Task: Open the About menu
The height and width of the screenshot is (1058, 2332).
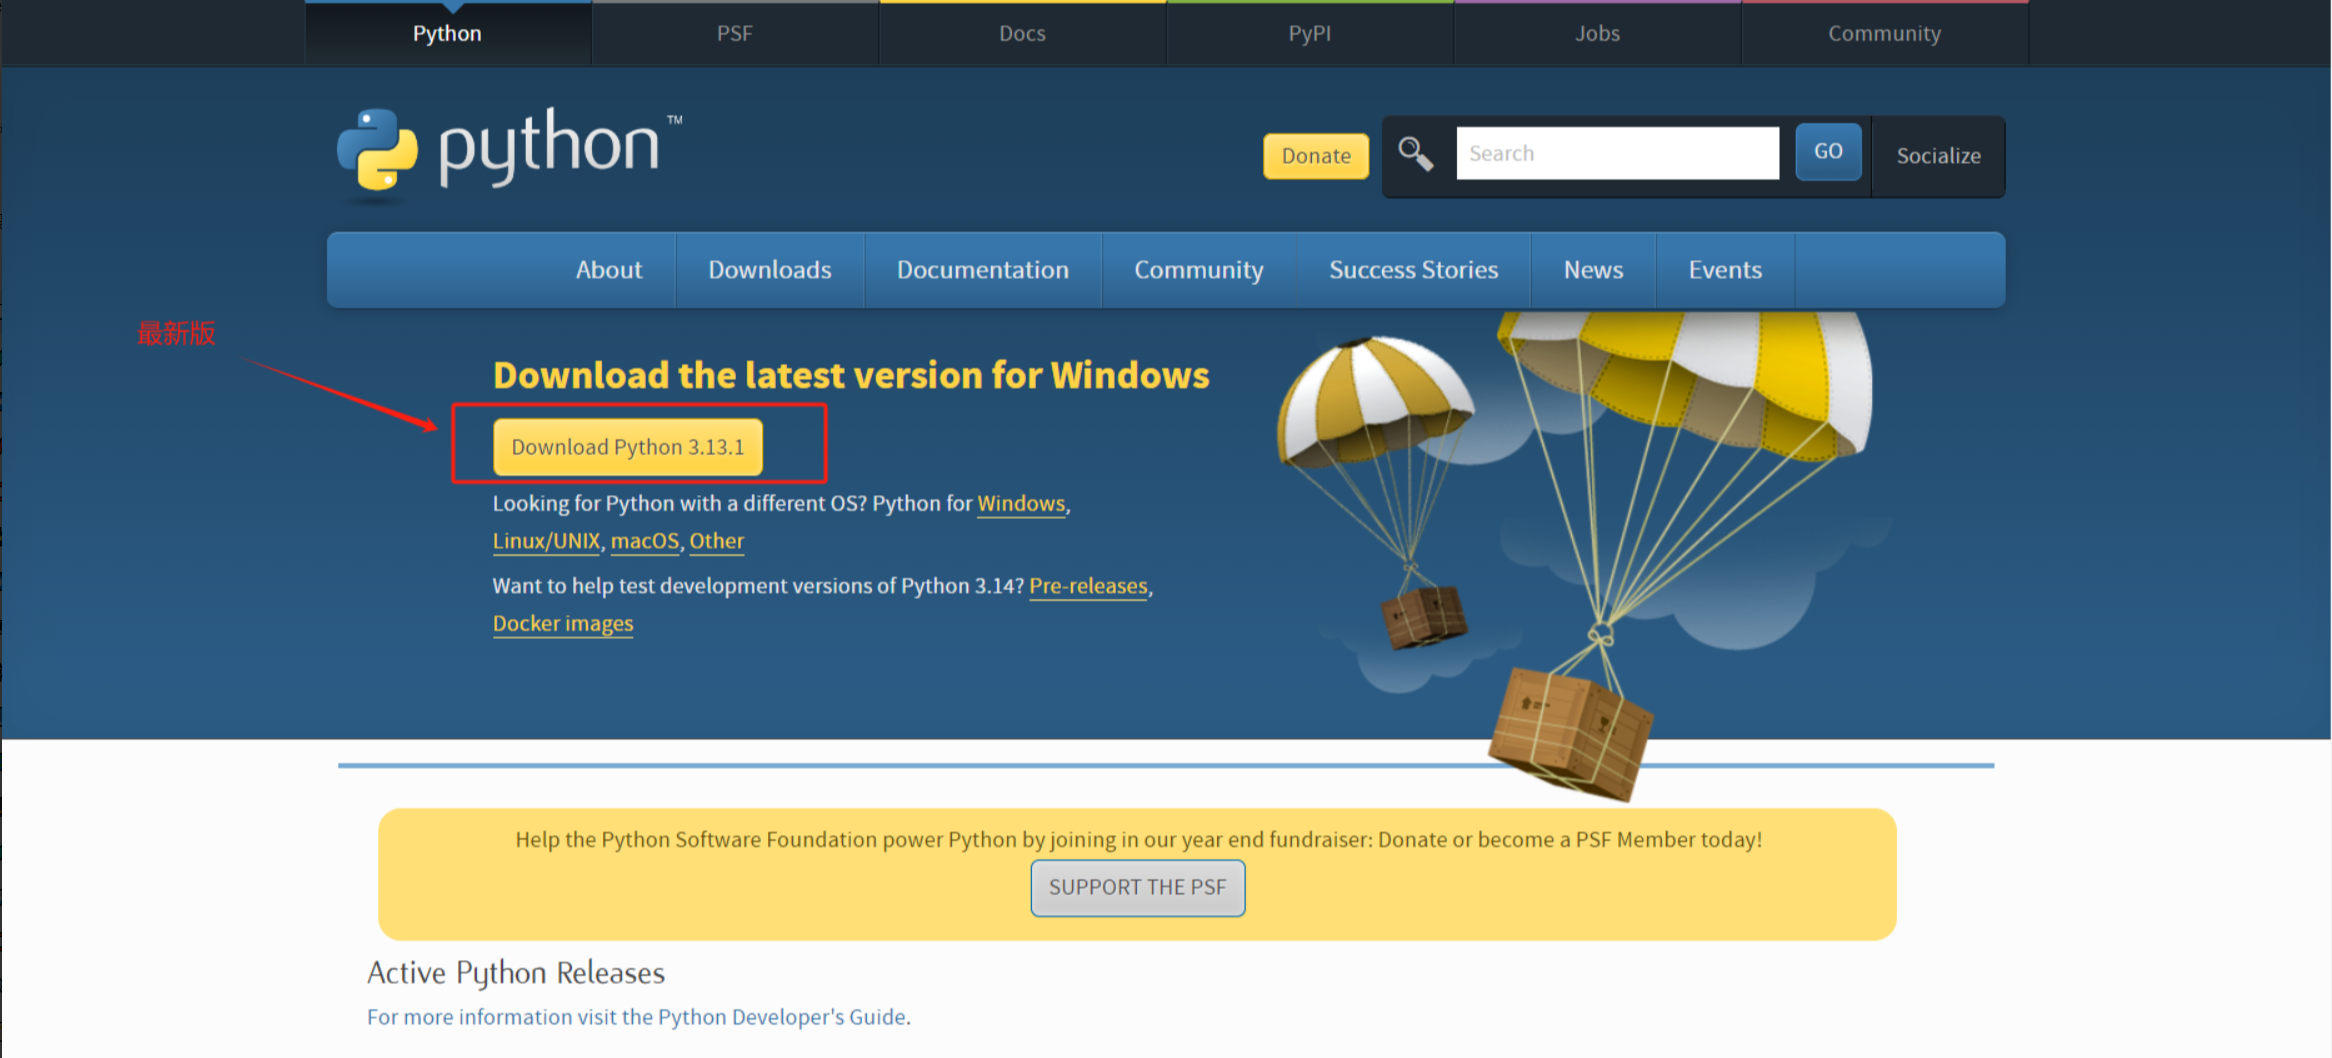Action: (x=608, y=270)
